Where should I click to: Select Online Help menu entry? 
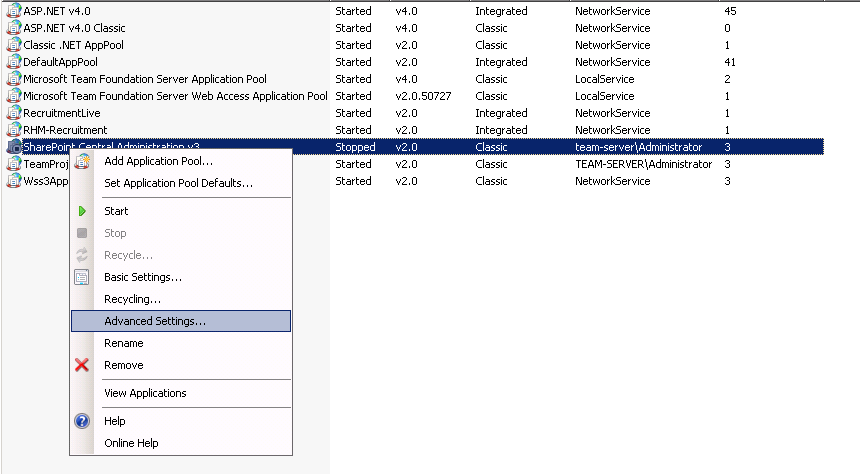(x=131, y=443)
